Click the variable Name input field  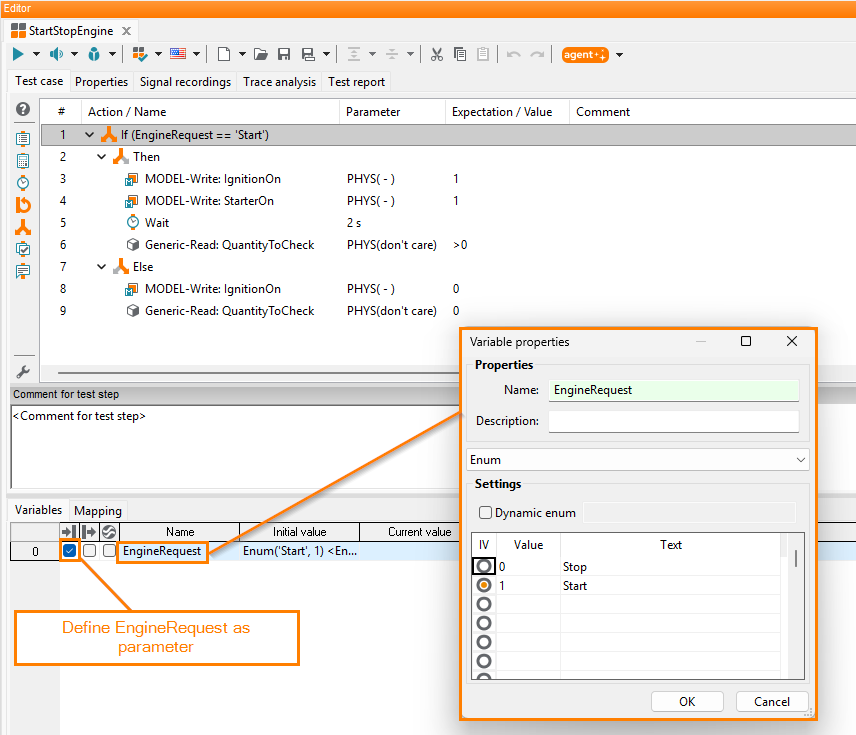(674, 390)
